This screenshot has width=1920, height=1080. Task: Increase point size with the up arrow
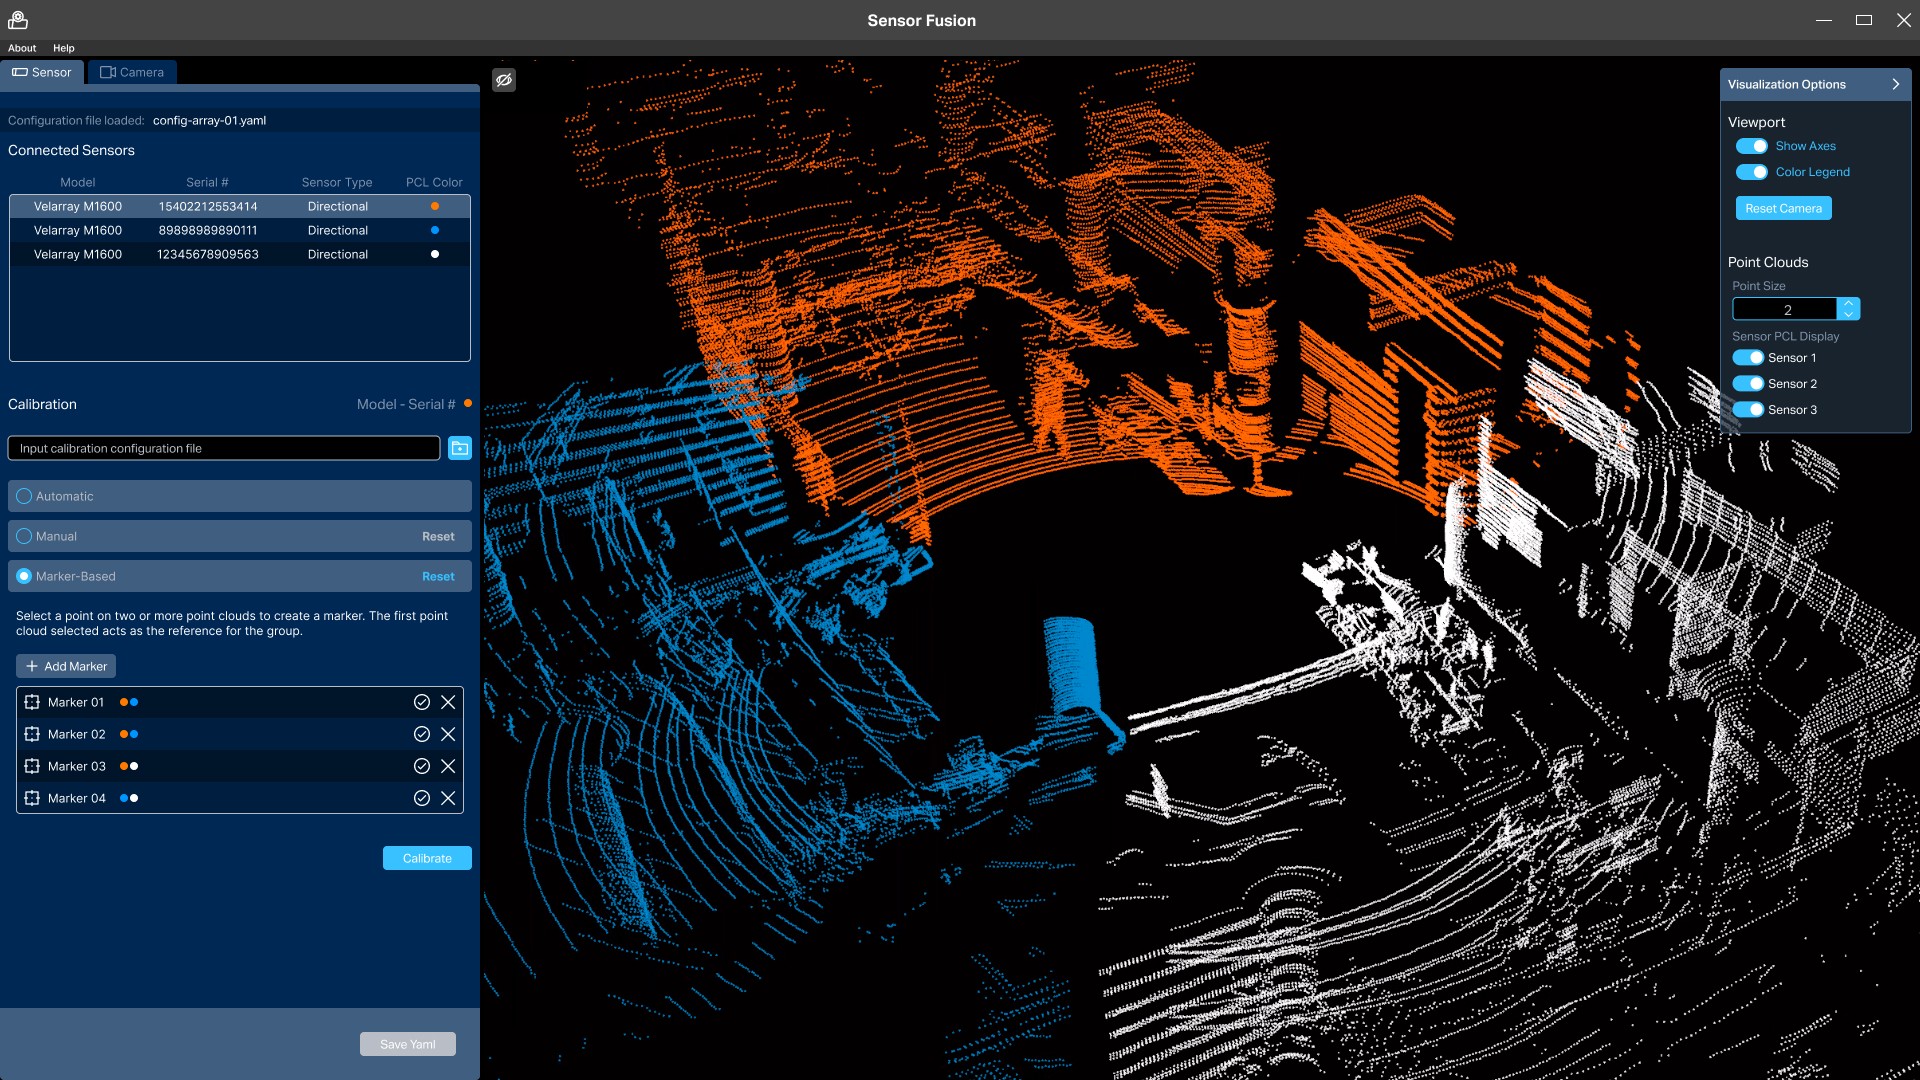coord(1849,303)
